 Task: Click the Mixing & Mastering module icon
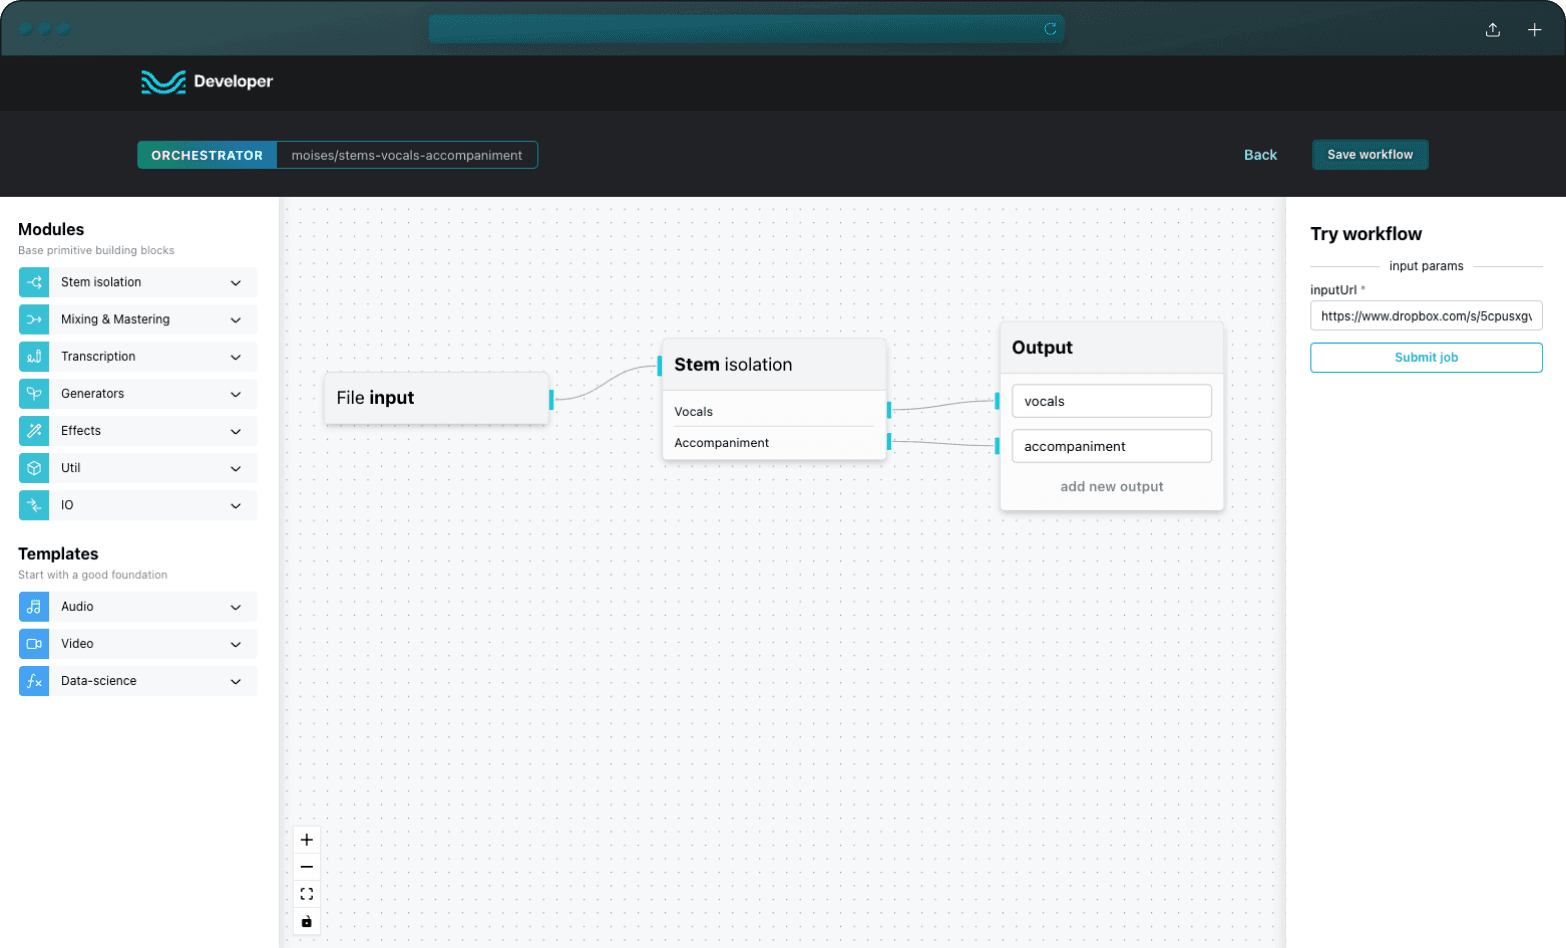(x=34, y=320)
